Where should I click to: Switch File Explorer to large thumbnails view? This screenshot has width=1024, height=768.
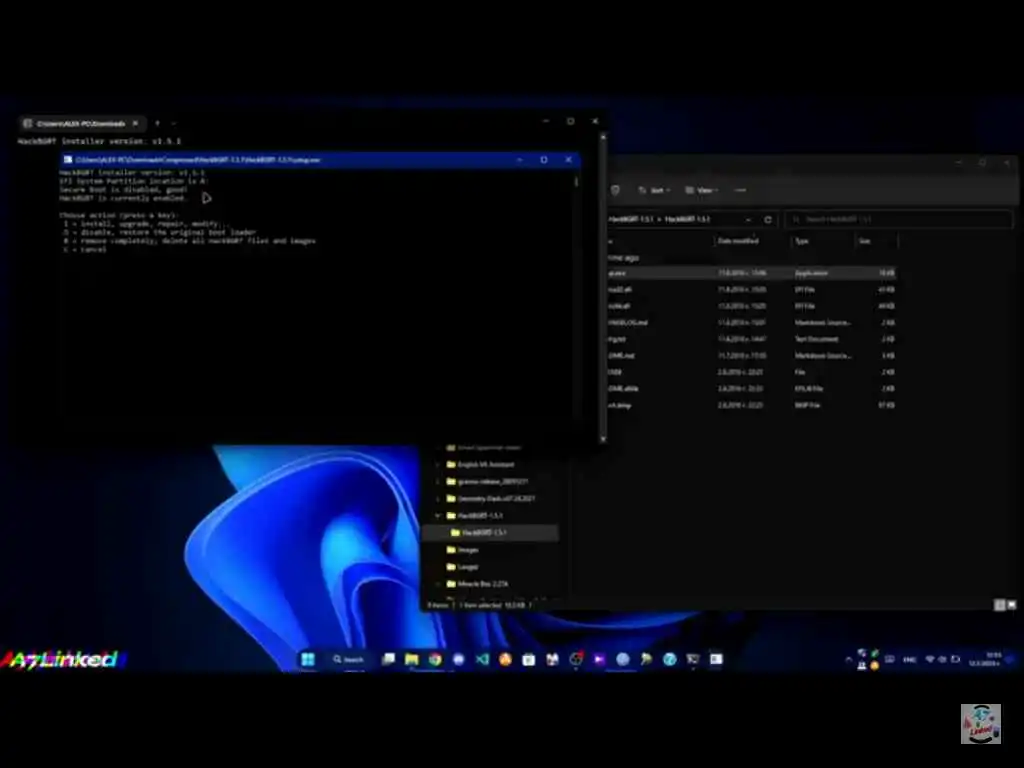pyautogui.click(x=1012, y=605)
